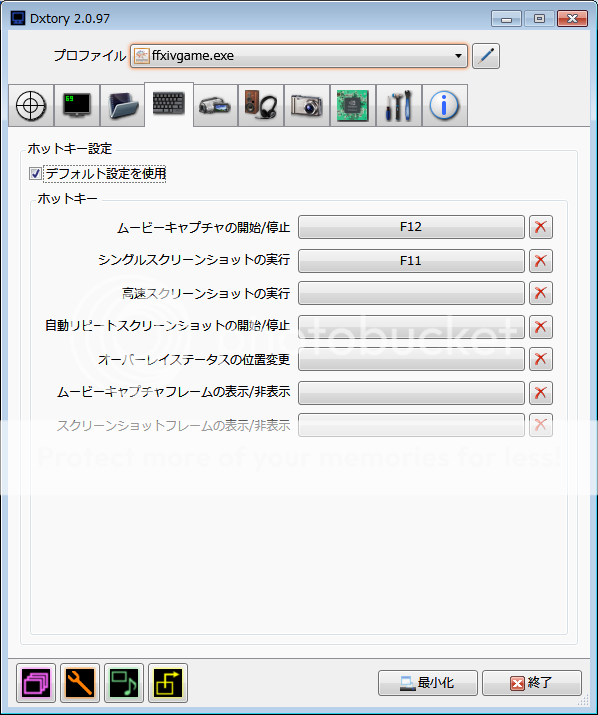The width and height of the screenshot is (598, 715).
Task: Open the photo camera screenshot tab
Action: 307,105
